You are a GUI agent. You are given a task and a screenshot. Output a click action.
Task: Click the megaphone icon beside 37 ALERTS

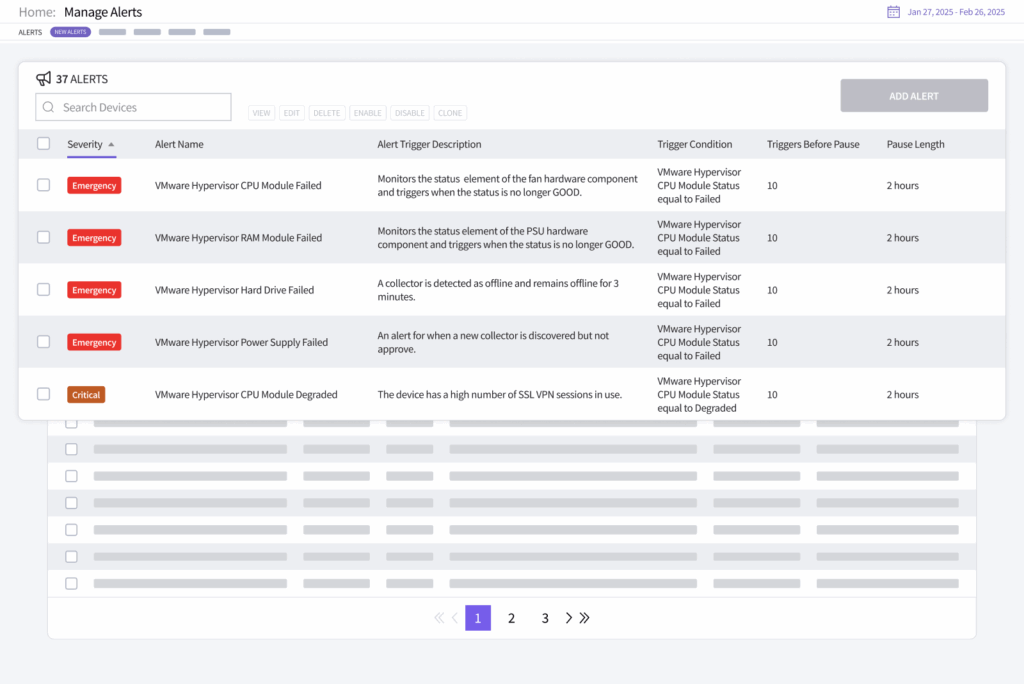click(x=42, y=78)
